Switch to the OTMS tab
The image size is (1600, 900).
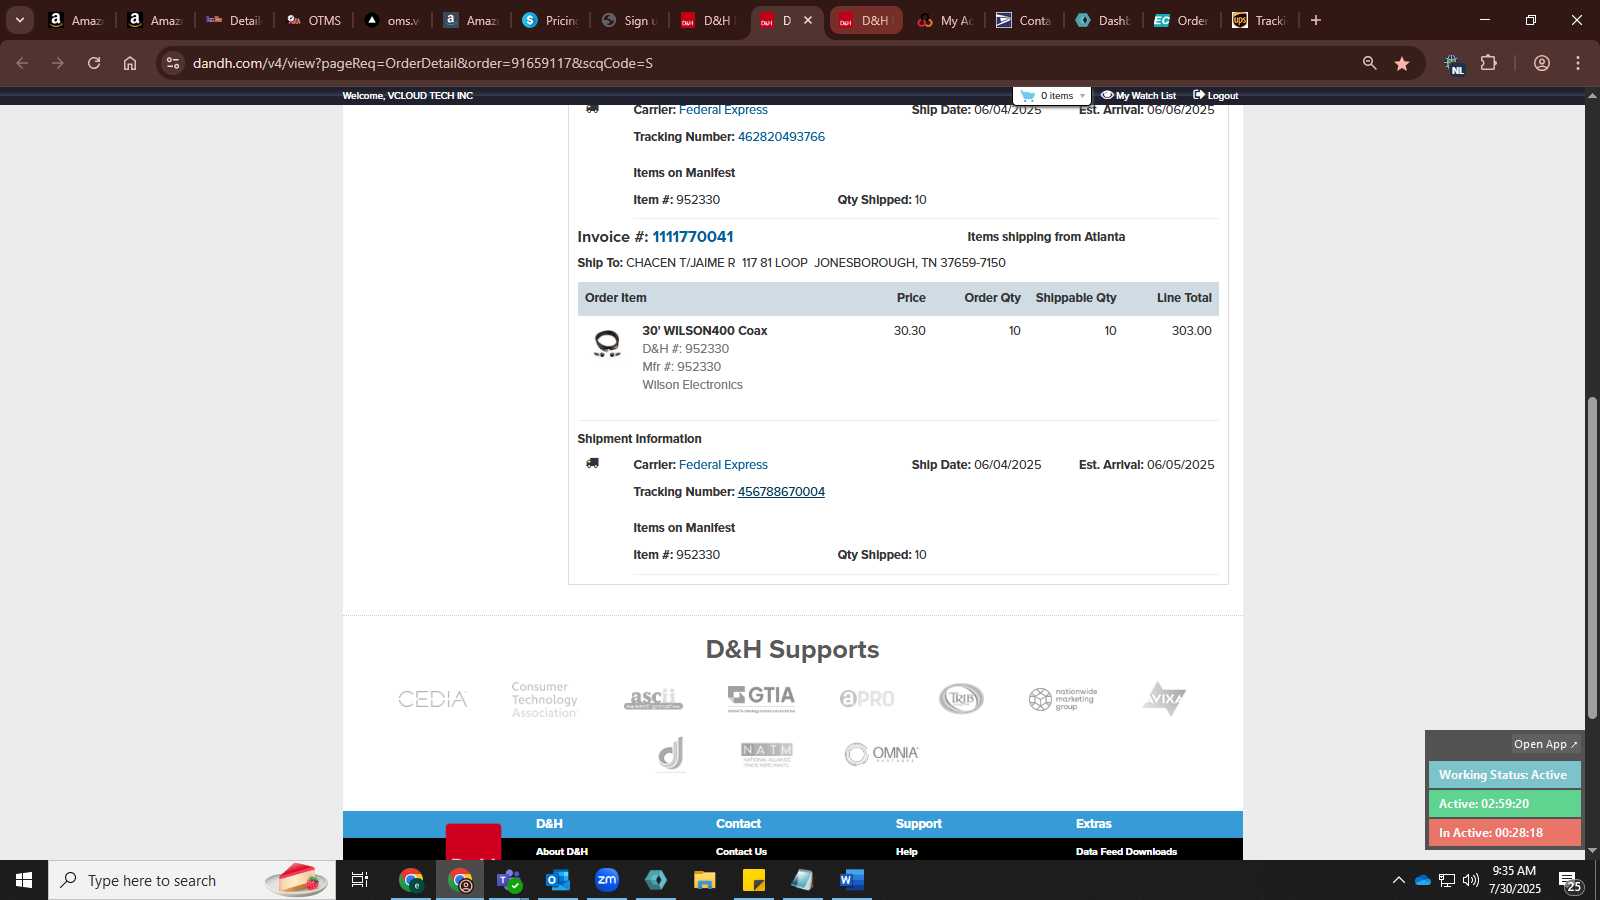[314, 20]
